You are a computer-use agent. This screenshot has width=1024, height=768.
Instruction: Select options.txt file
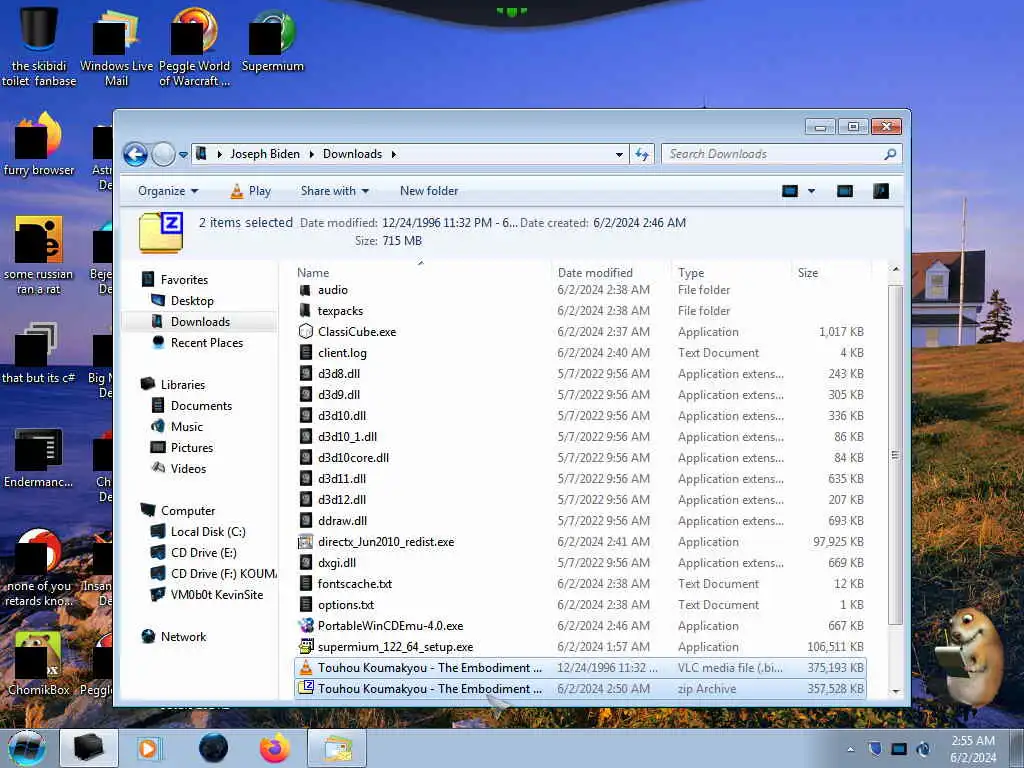pos(345,605)
